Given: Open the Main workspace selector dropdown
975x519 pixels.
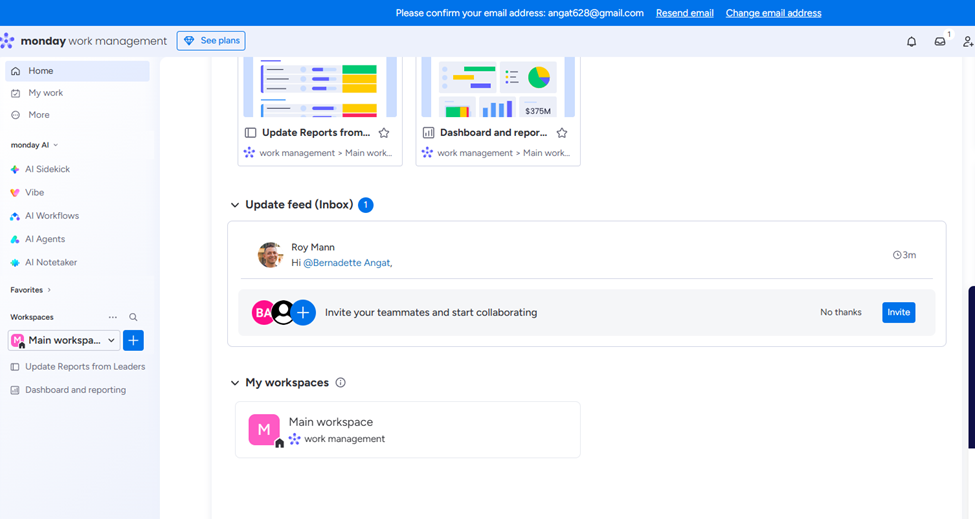Looking at the screenshot, I should pos(64,341).
